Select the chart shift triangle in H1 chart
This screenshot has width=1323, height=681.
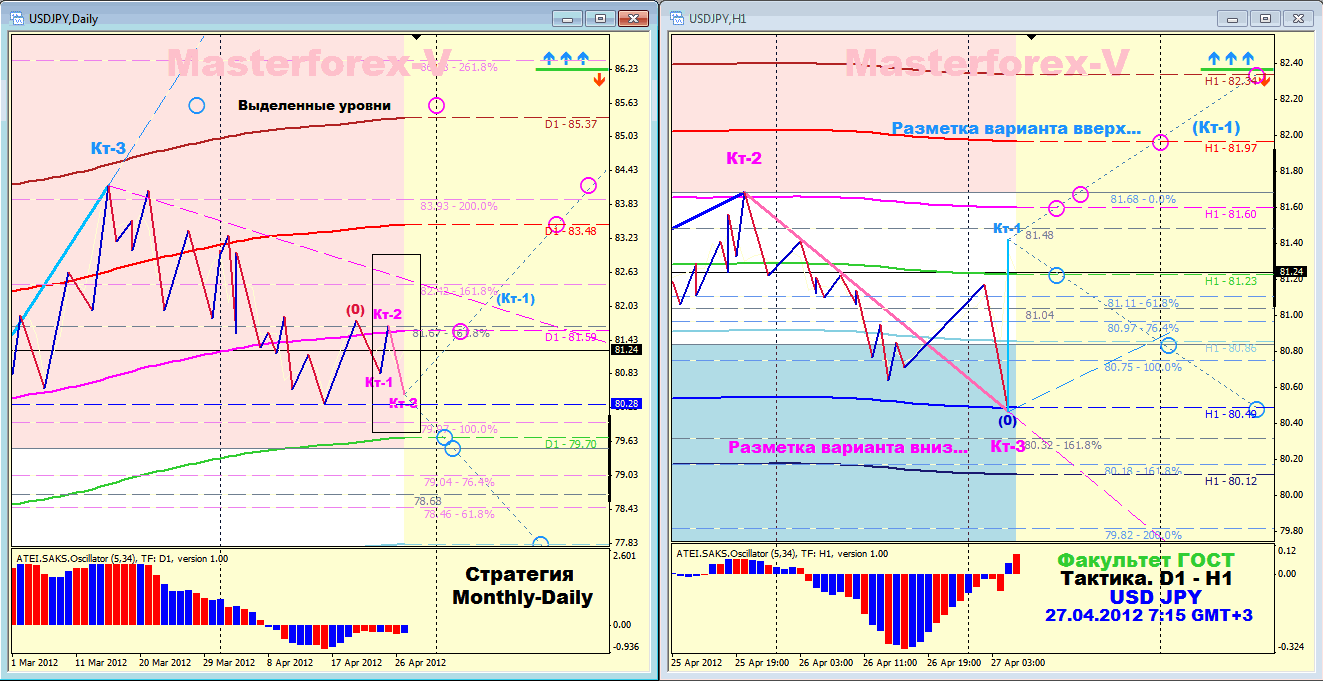point(1033,36)
